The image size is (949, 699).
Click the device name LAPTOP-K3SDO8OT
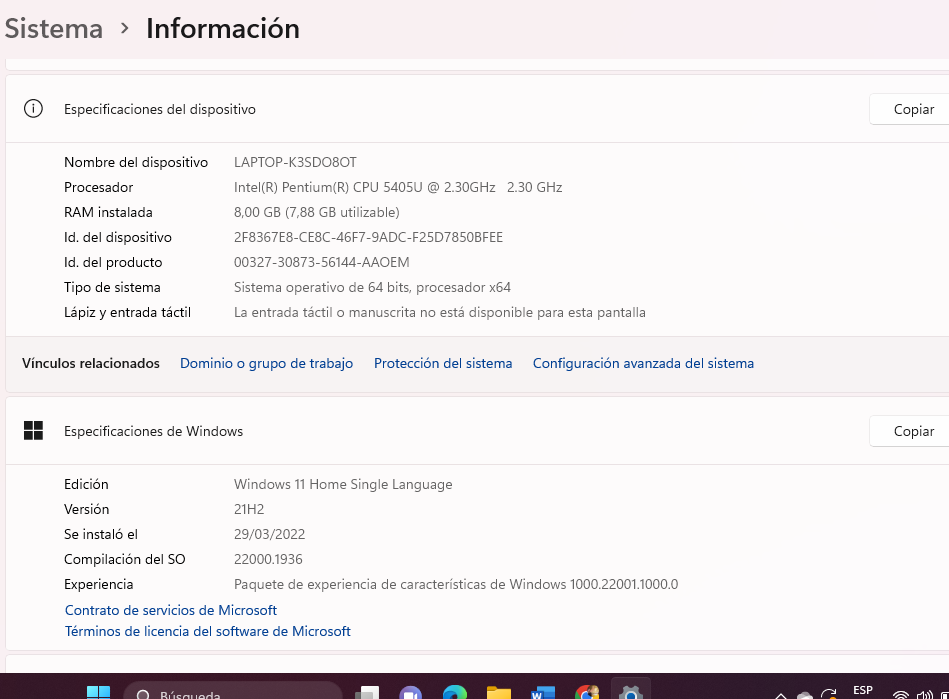click(x=295, y=162)
